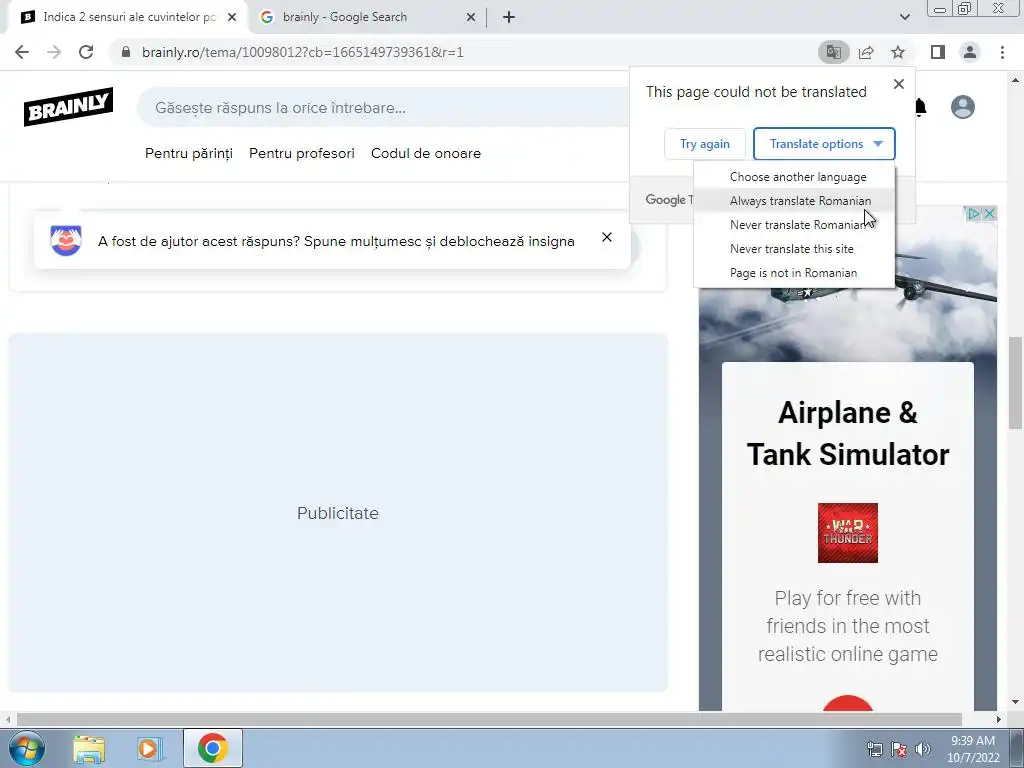The width and height of the screenshot is (1024, 768).
Task: Click the War Thunder logo in ad
Action: [848, 533]
